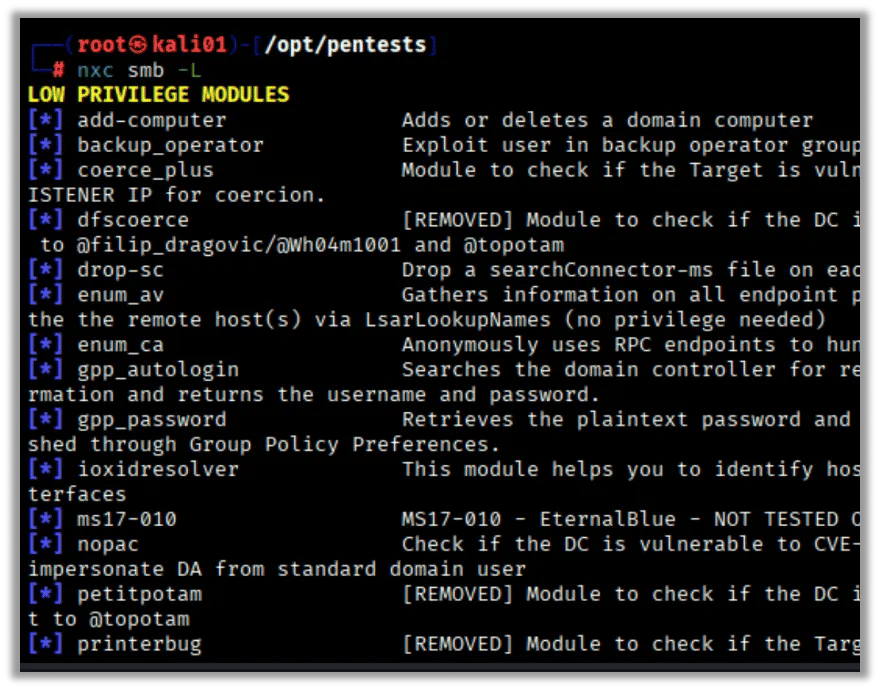Viewport: 880px width, 690px height.
Task: Click the /opt/pentests path in prompt
Action: click(345, 45)
